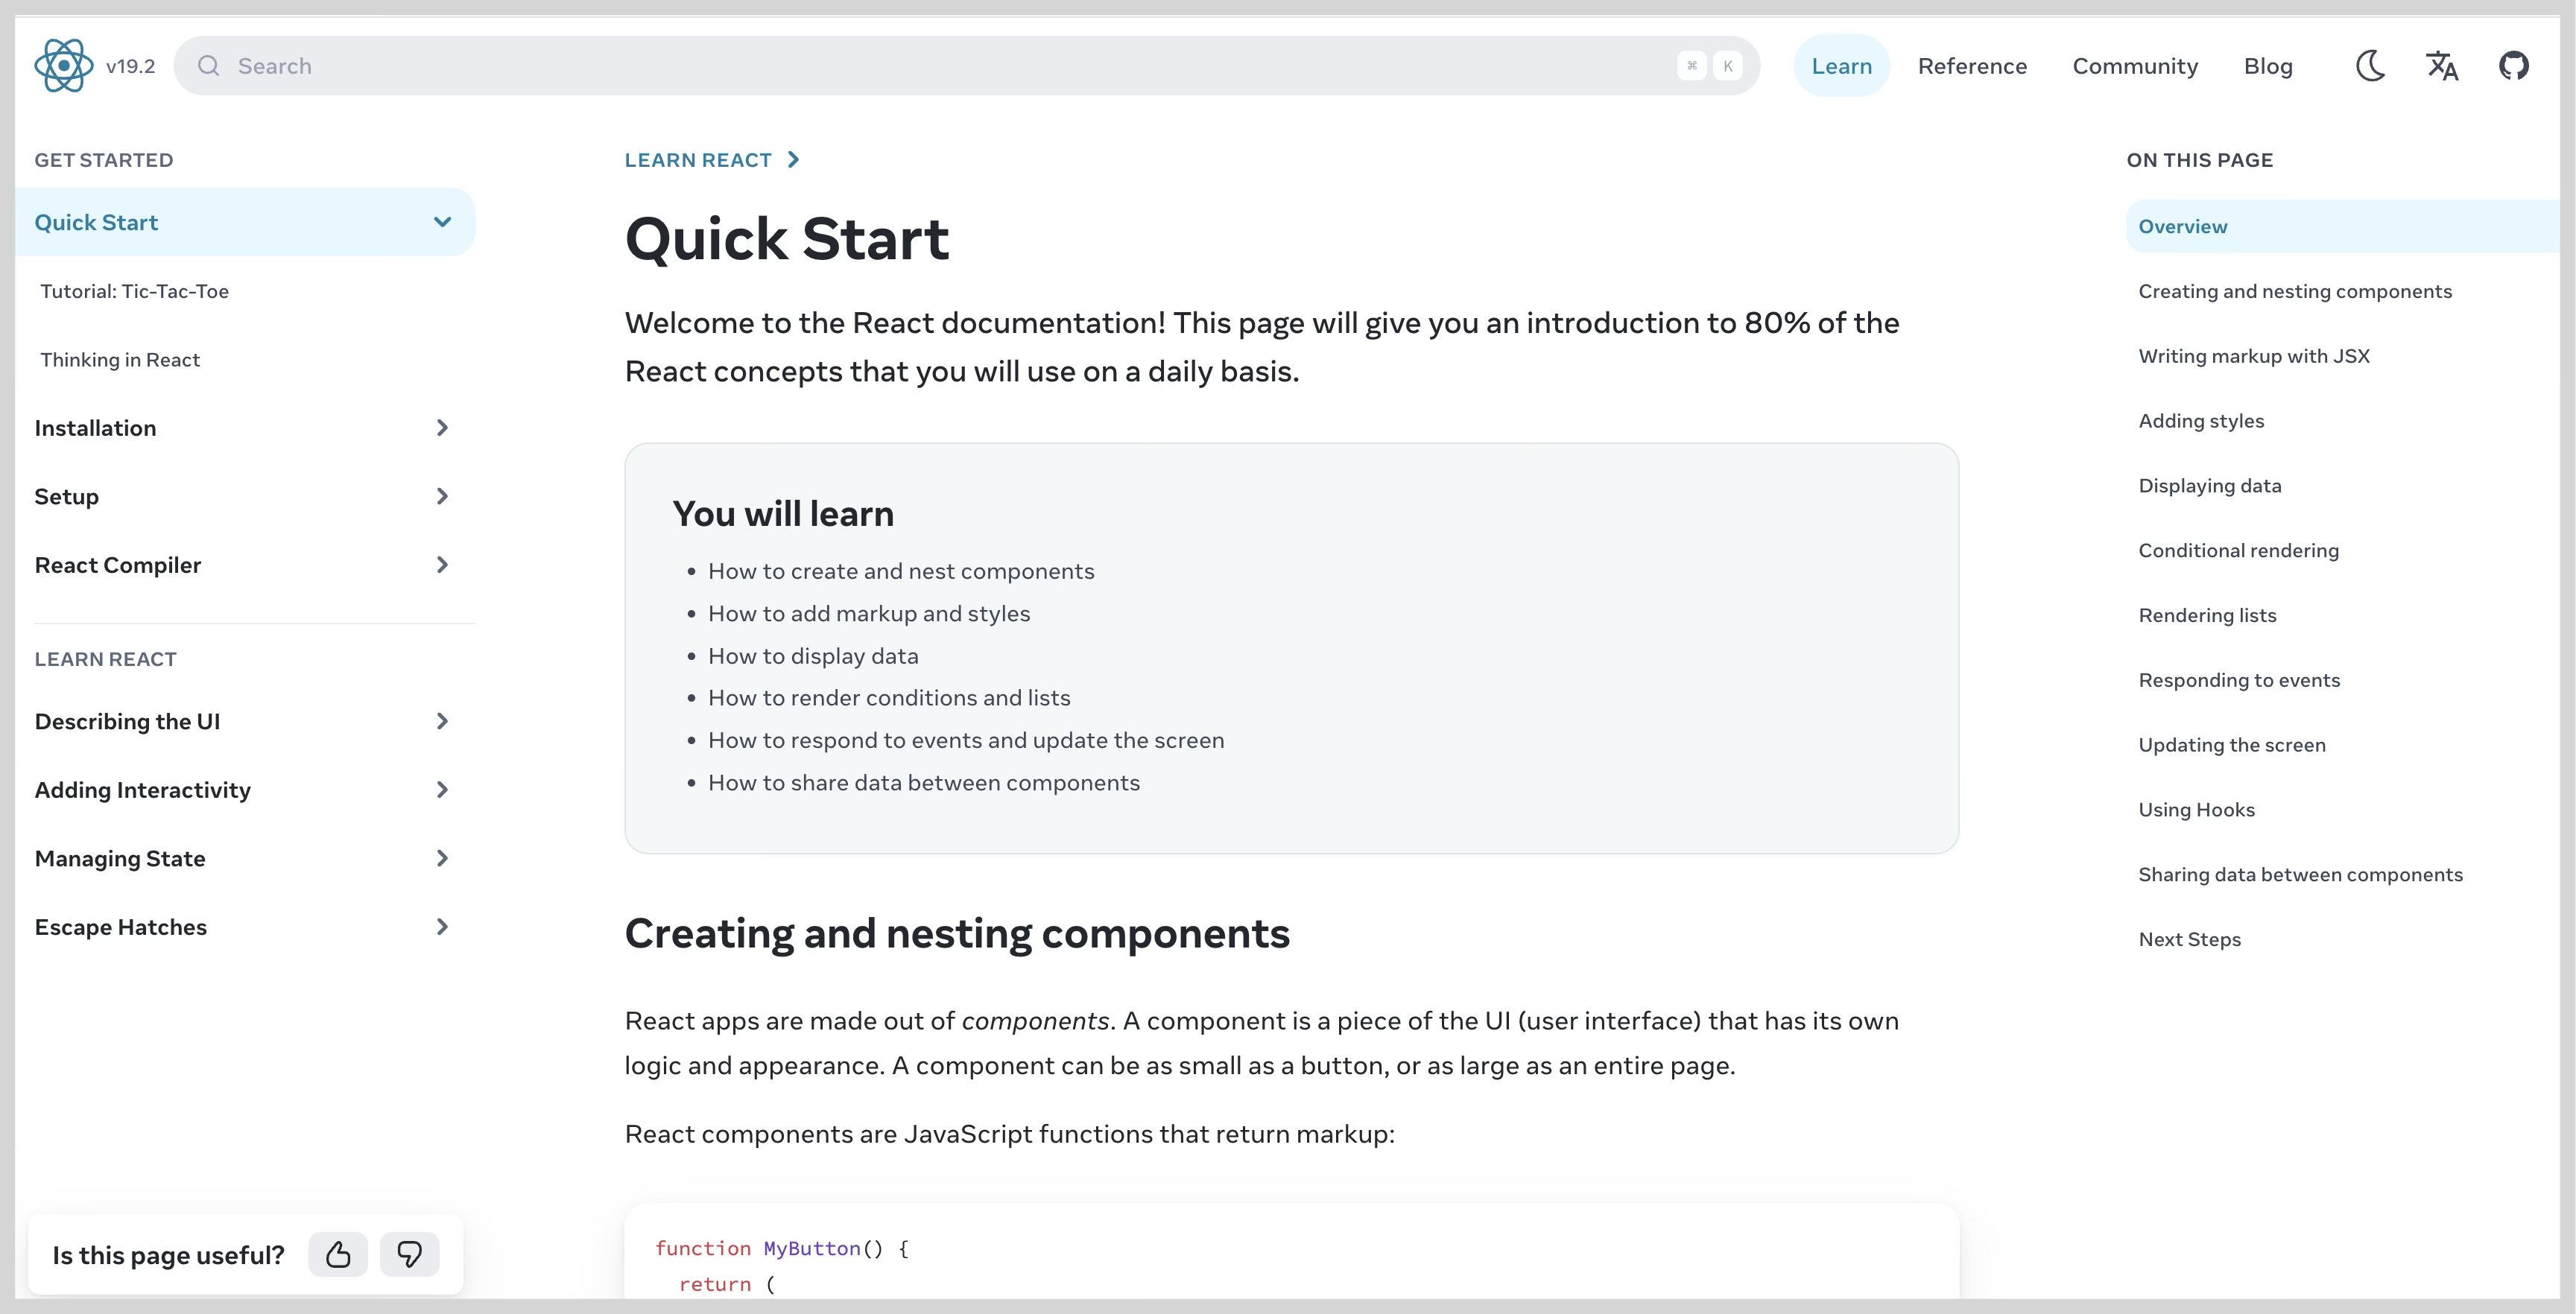Open the Blog page

click(x=2268, y=65)
